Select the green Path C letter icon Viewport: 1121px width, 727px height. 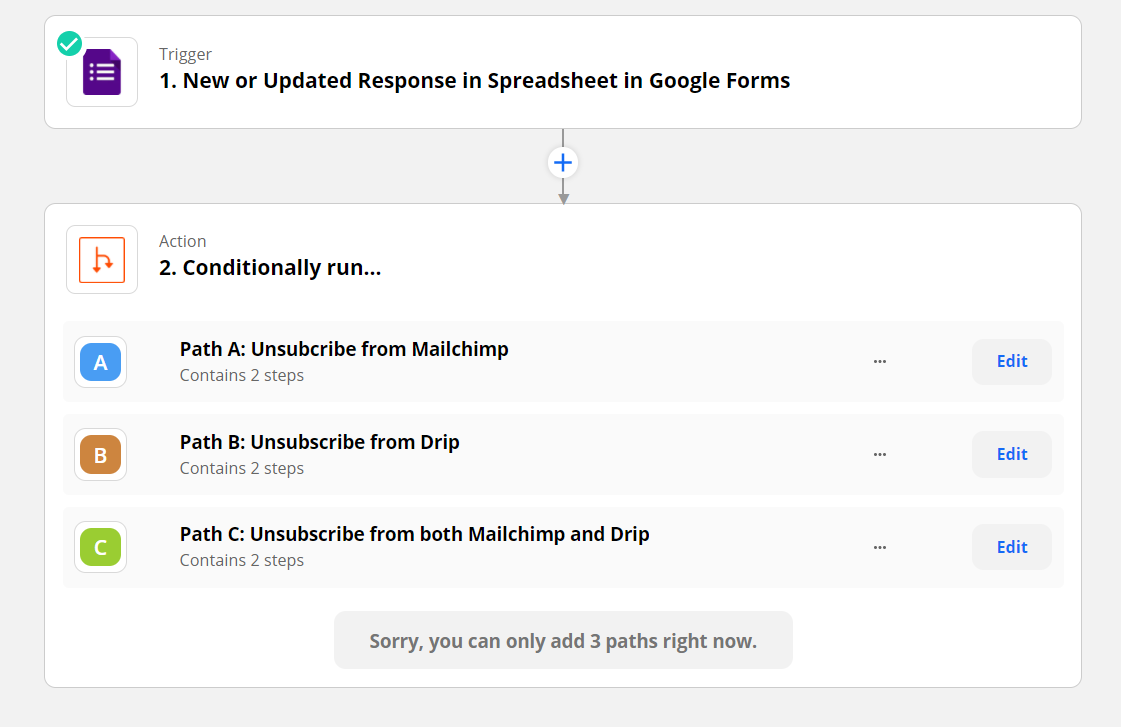tap(101, 547)
